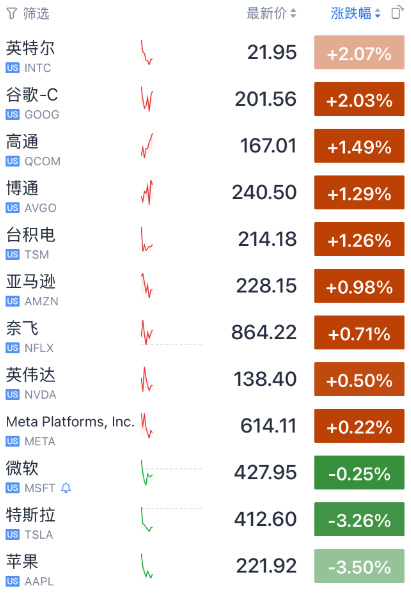
Task: Click the US market badge next to AAPL
Action: 13,581
